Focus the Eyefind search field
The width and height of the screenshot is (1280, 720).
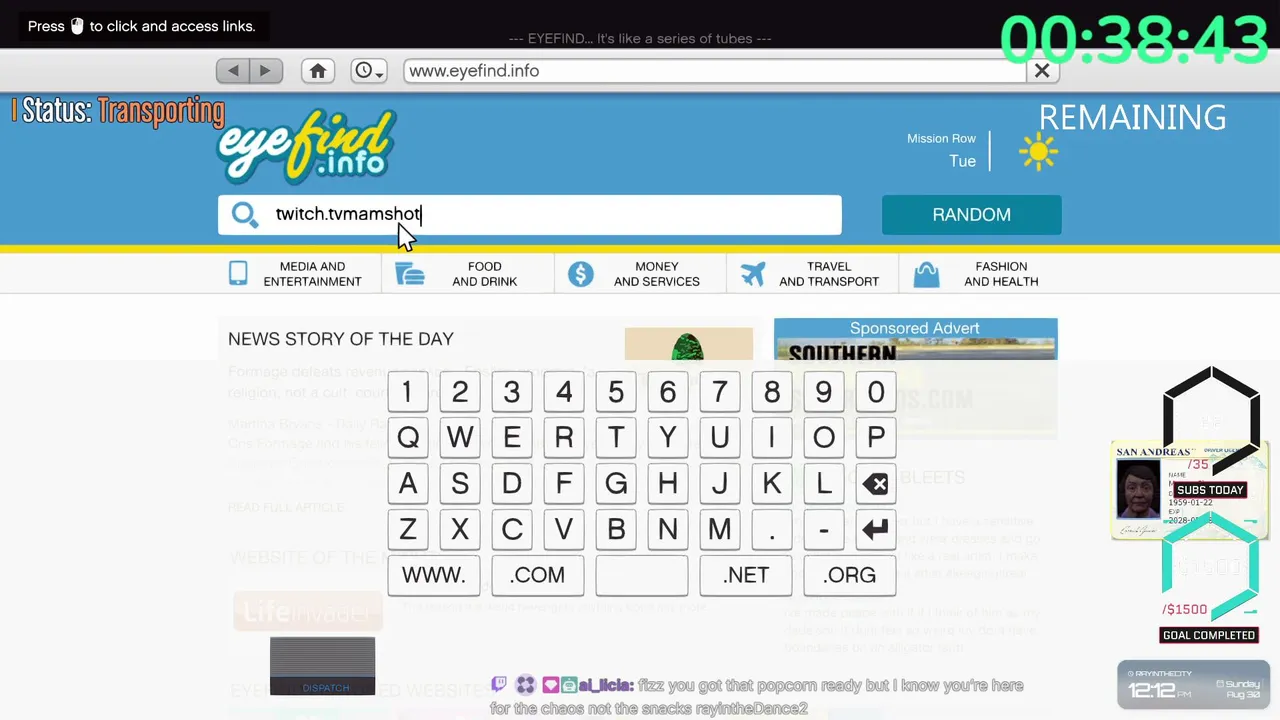click(x=530, y=214)
